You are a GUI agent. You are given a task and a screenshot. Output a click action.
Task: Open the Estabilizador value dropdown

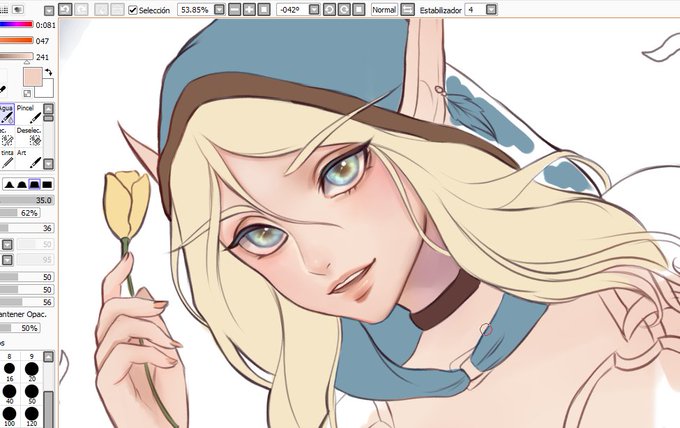tap(491, 10)
